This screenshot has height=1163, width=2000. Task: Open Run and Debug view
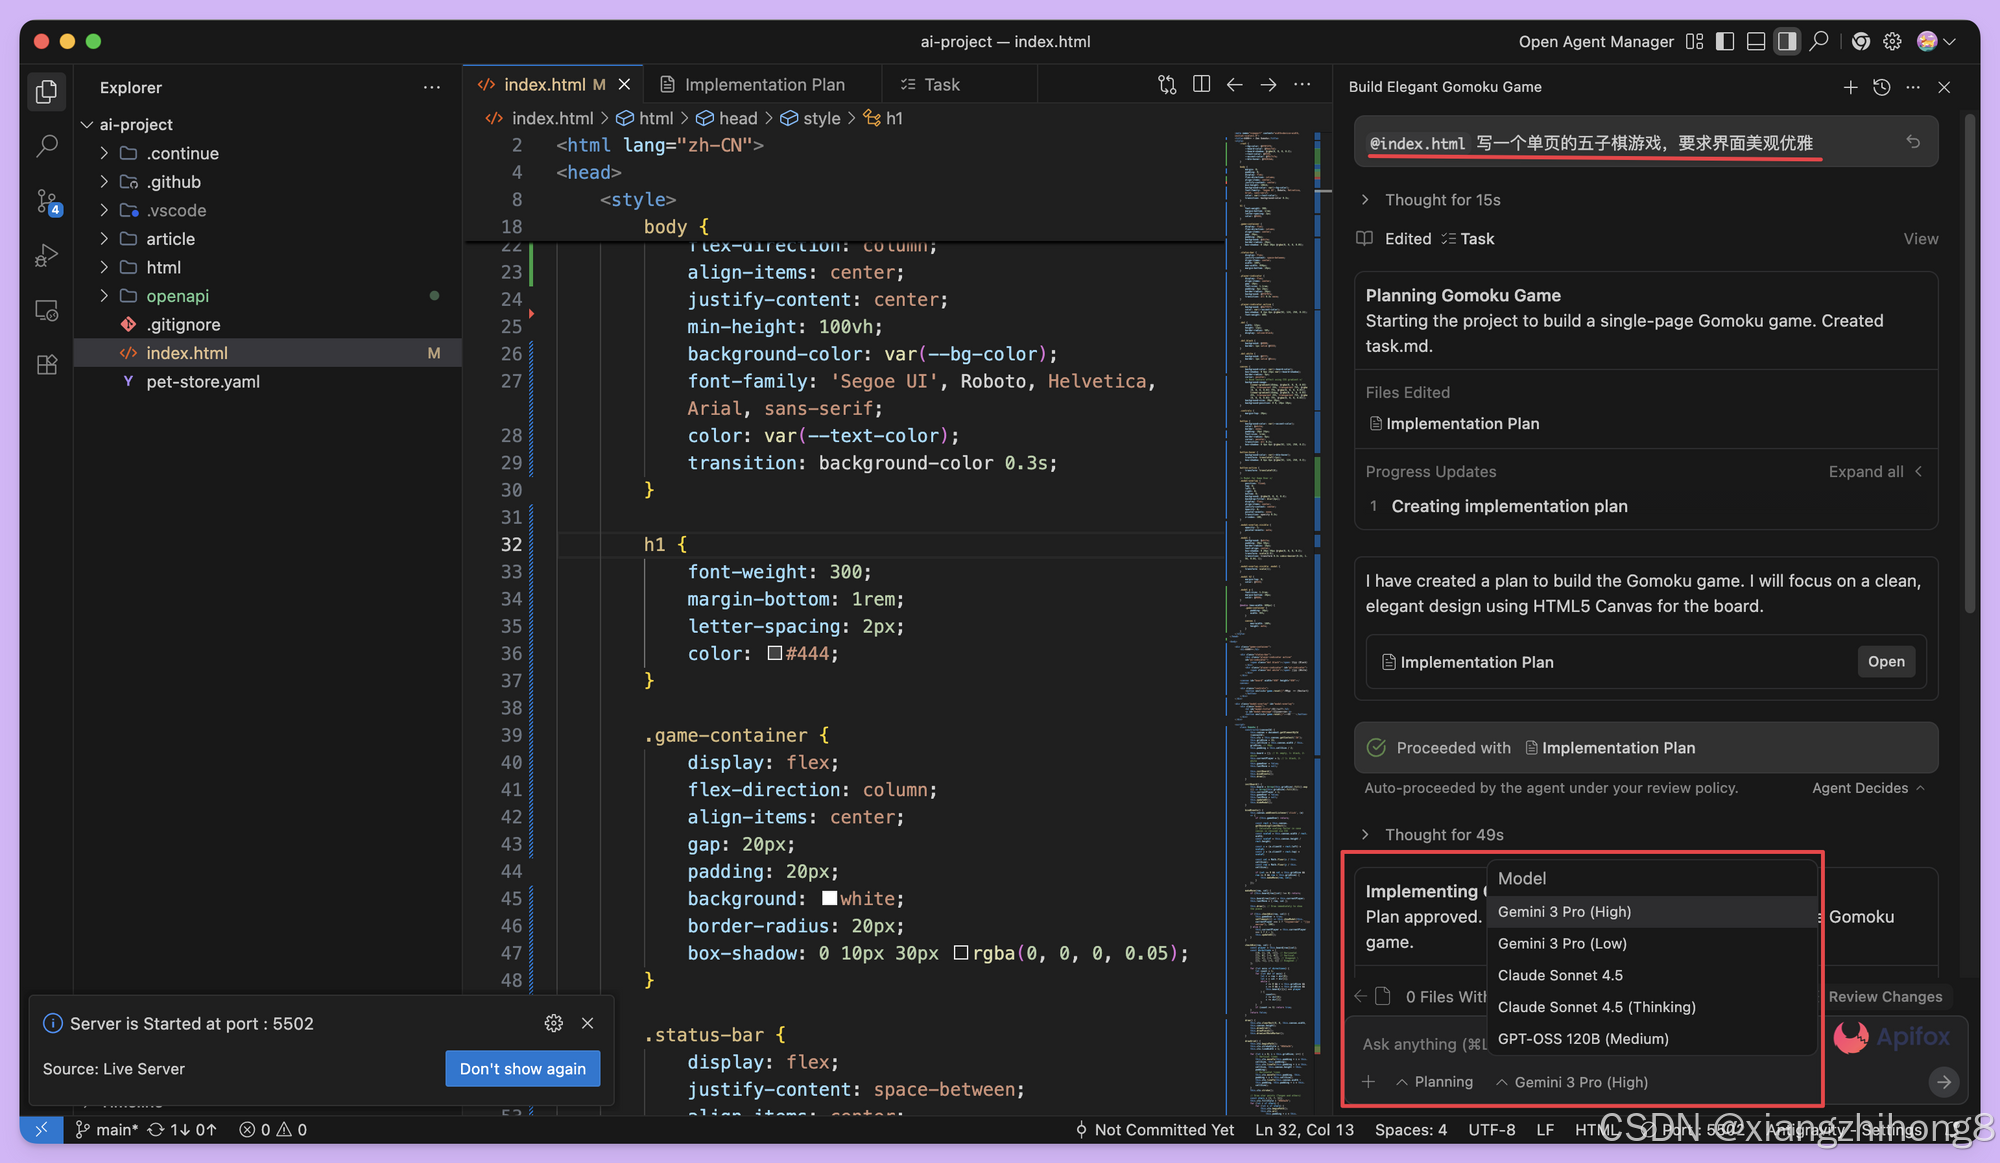(x=46, y=256)
